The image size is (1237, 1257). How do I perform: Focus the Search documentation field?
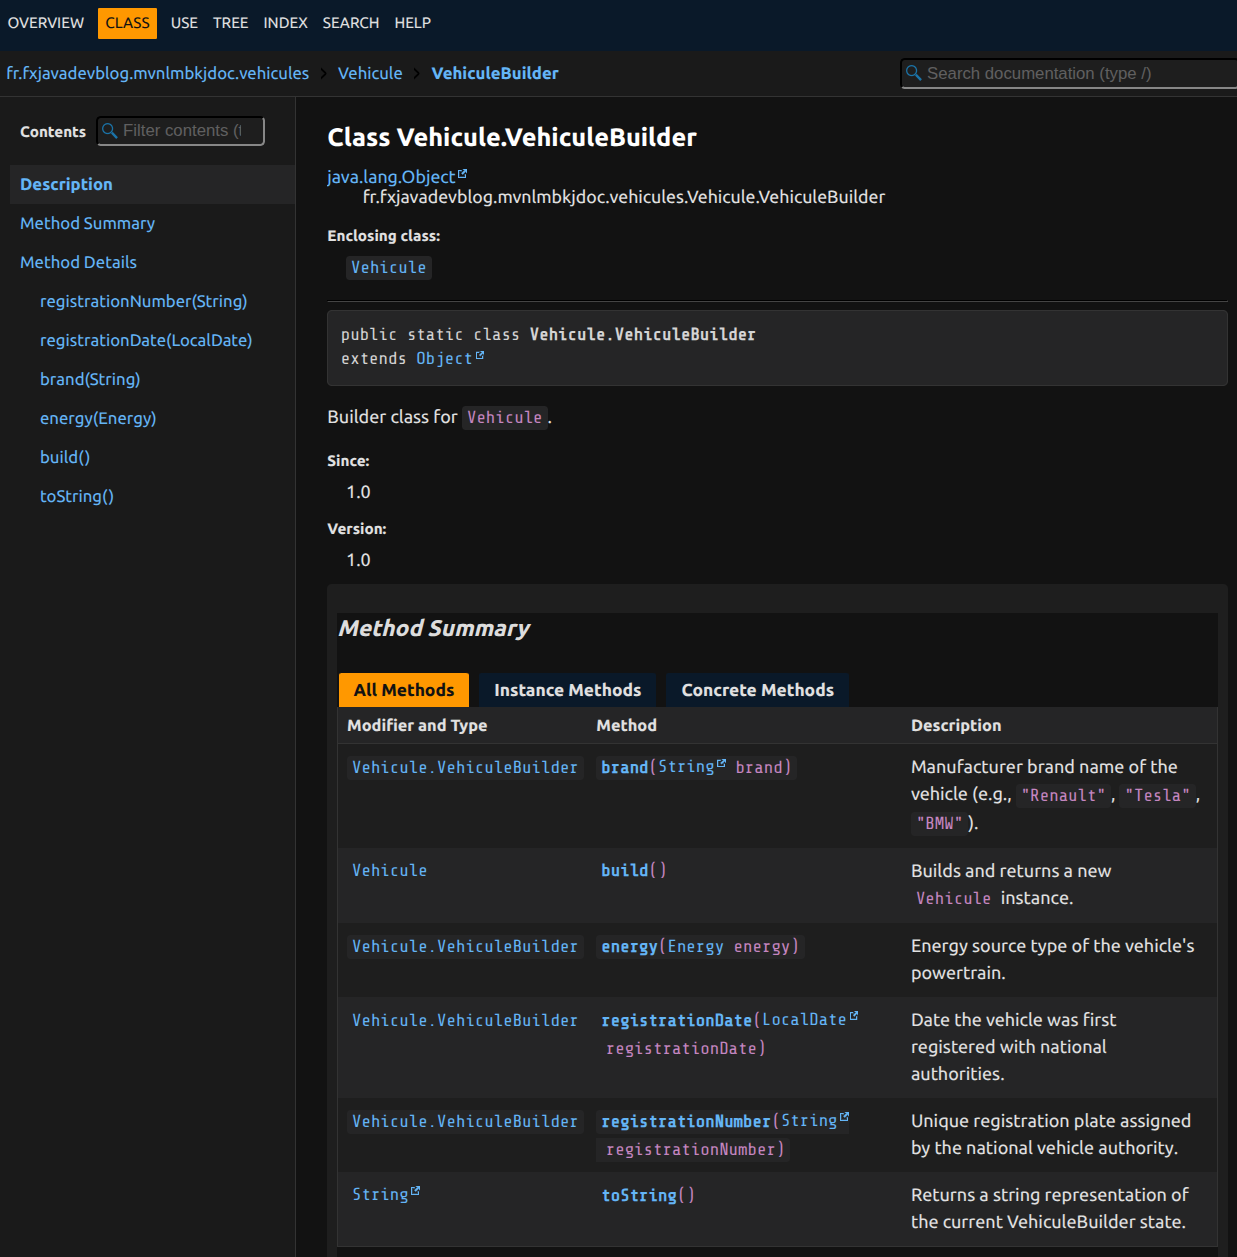pyautogui.click(x=1068, y=73)
